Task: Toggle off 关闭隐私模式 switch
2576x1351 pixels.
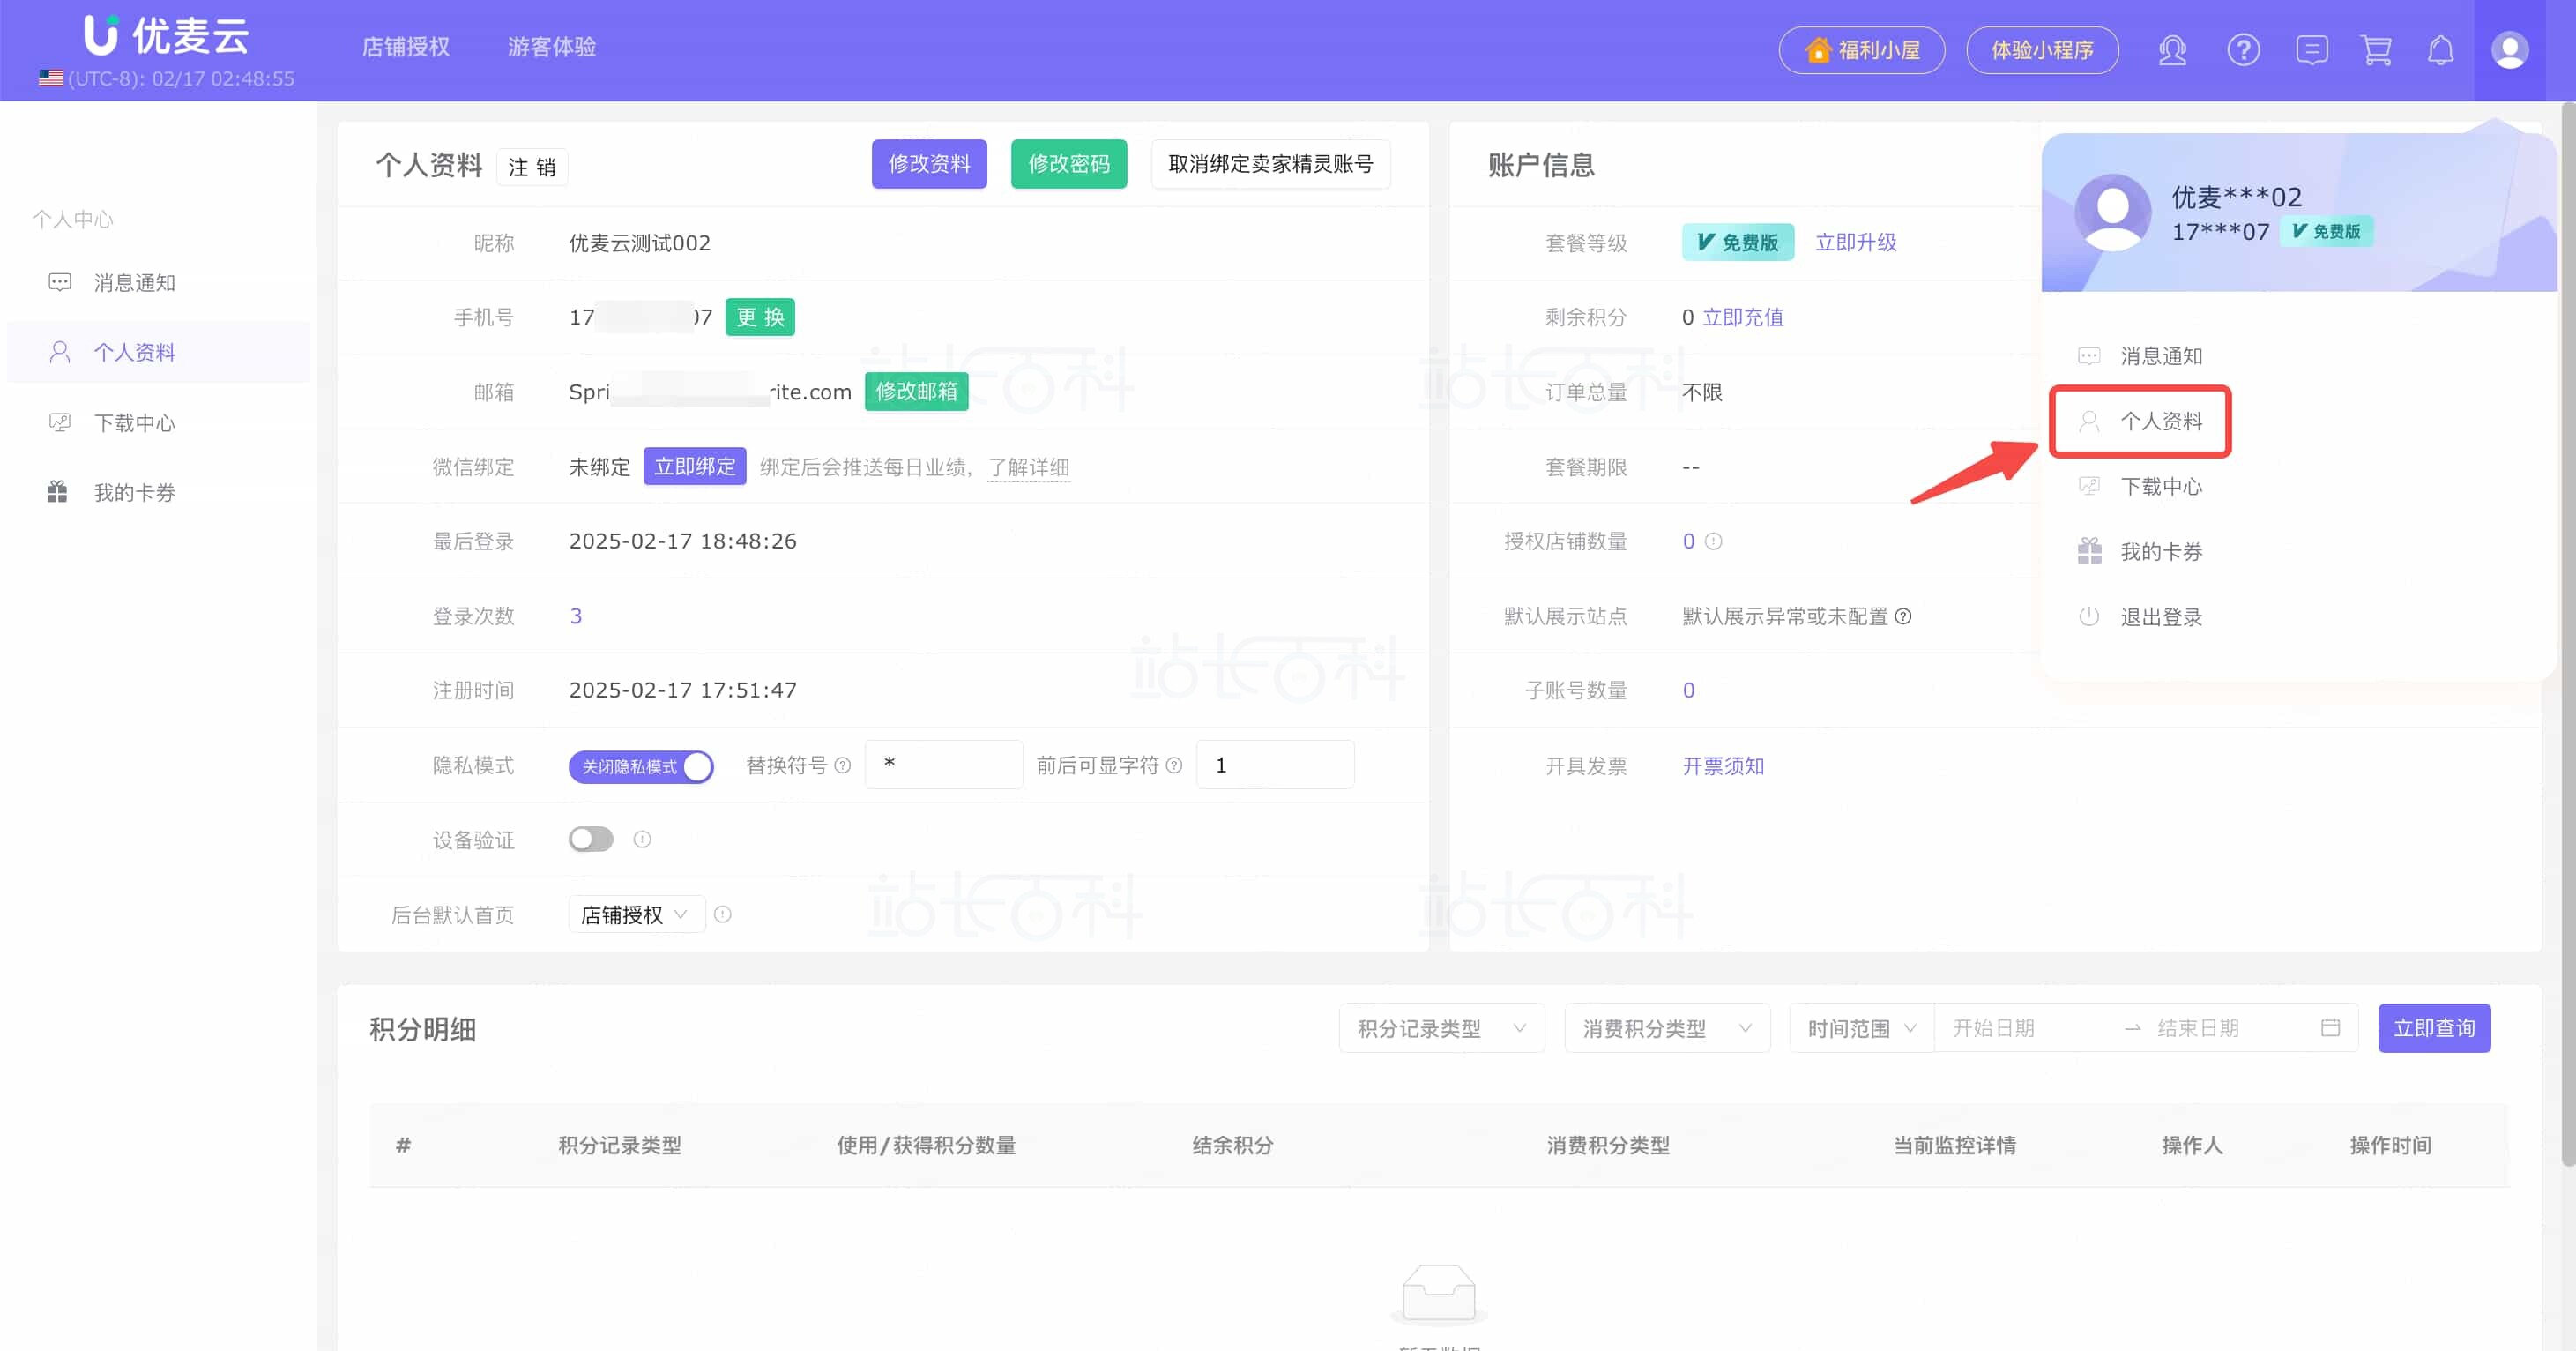Action: point(641,765)
